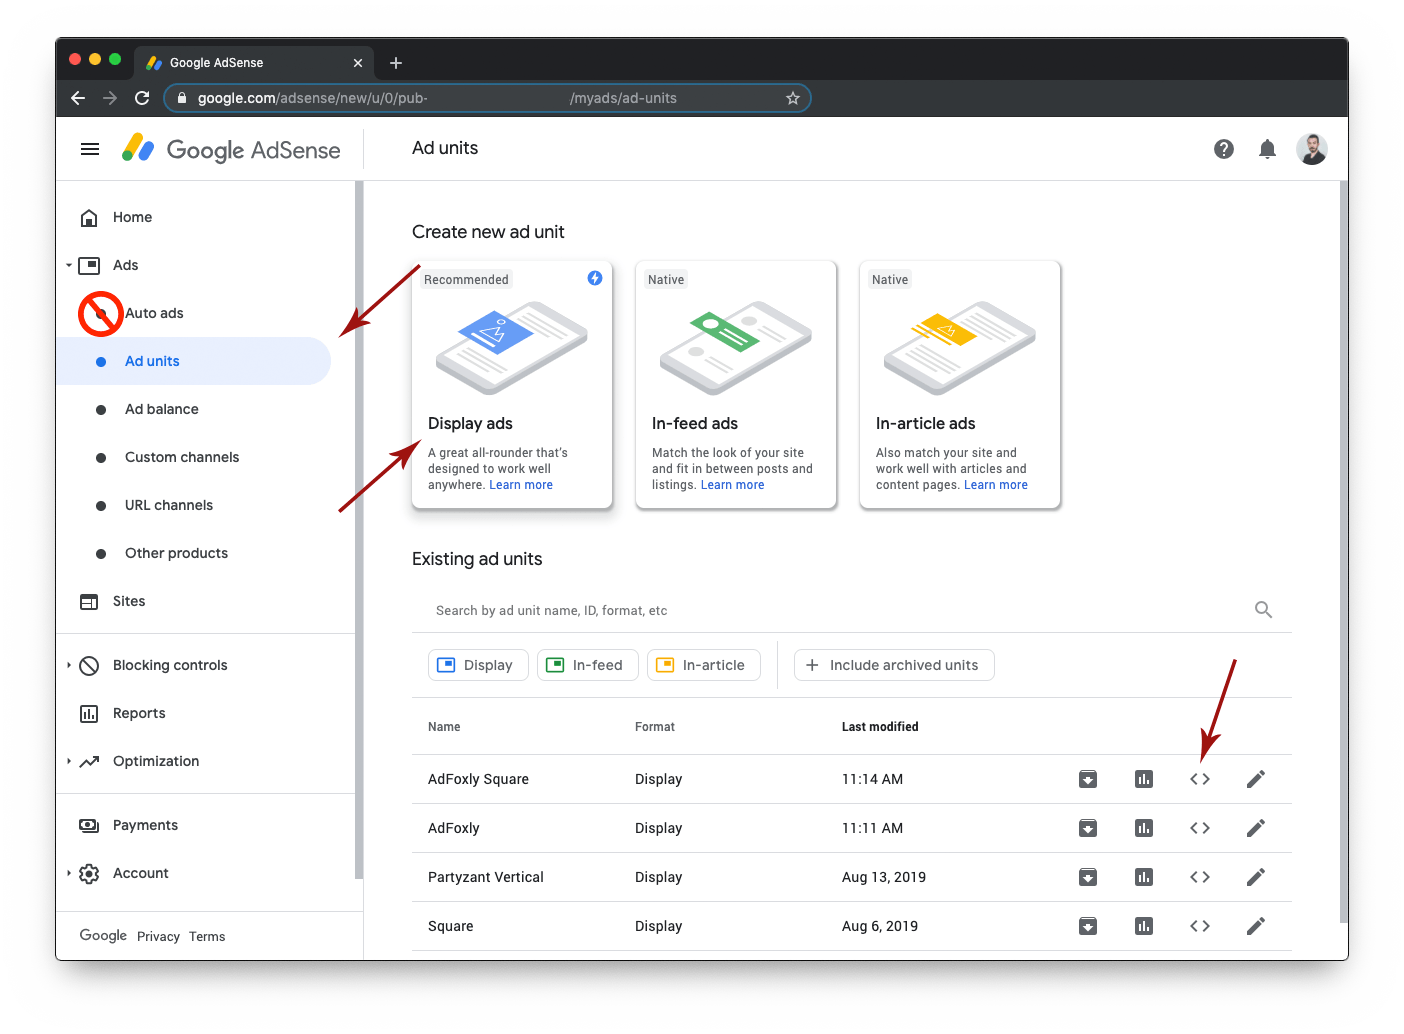Expand the Blocking controls section
The width and height of the screenshot is (1404, 1034).
point(69,665)
